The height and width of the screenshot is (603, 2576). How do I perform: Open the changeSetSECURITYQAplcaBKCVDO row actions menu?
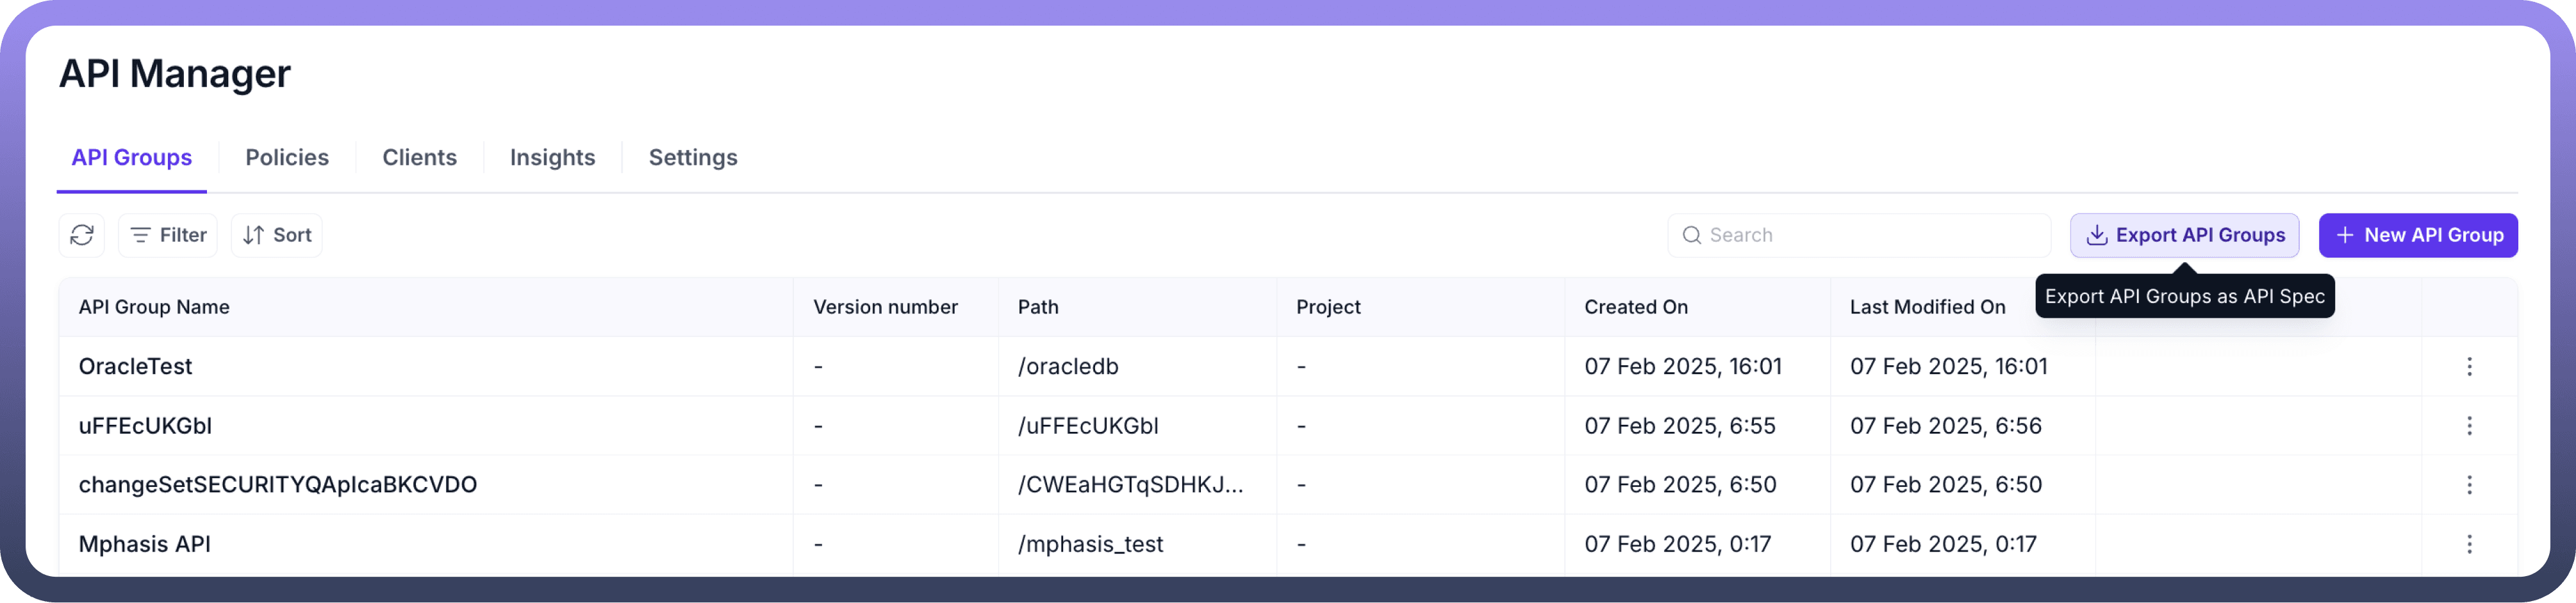pos(2469,485)
